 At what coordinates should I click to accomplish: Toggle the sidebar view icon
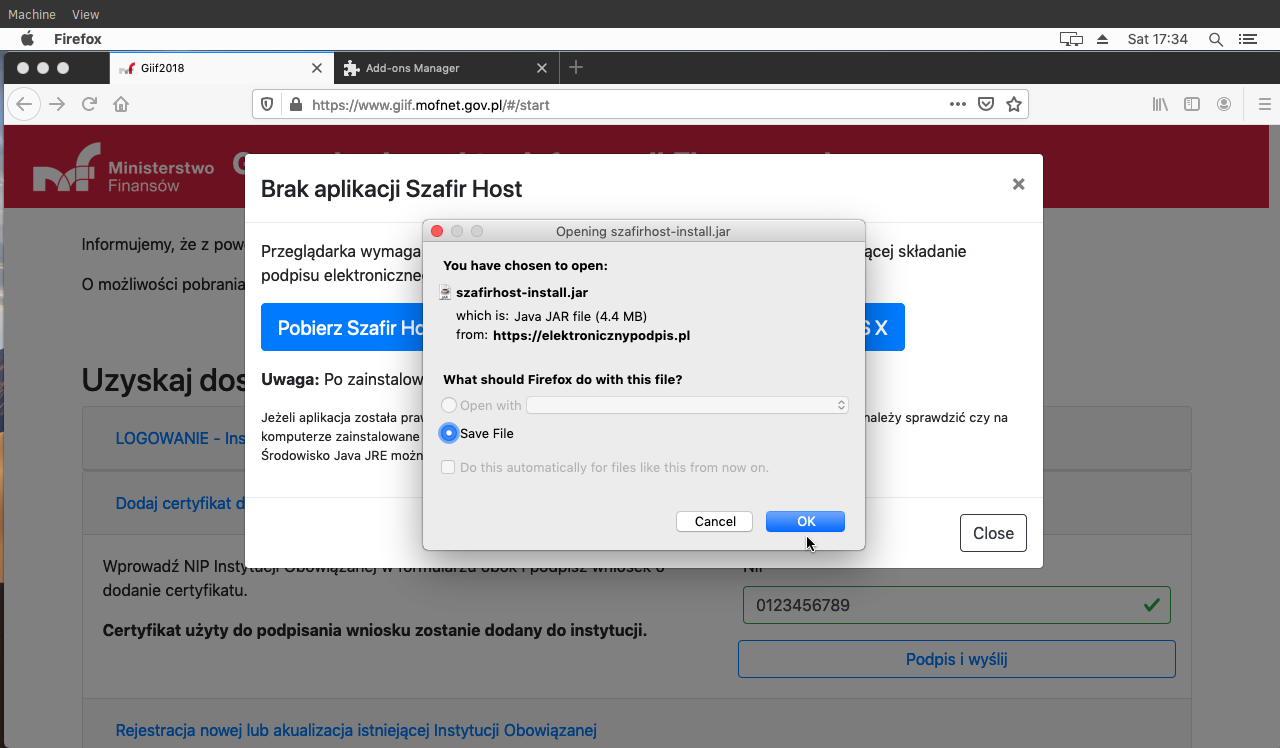tap(1192, 104)
